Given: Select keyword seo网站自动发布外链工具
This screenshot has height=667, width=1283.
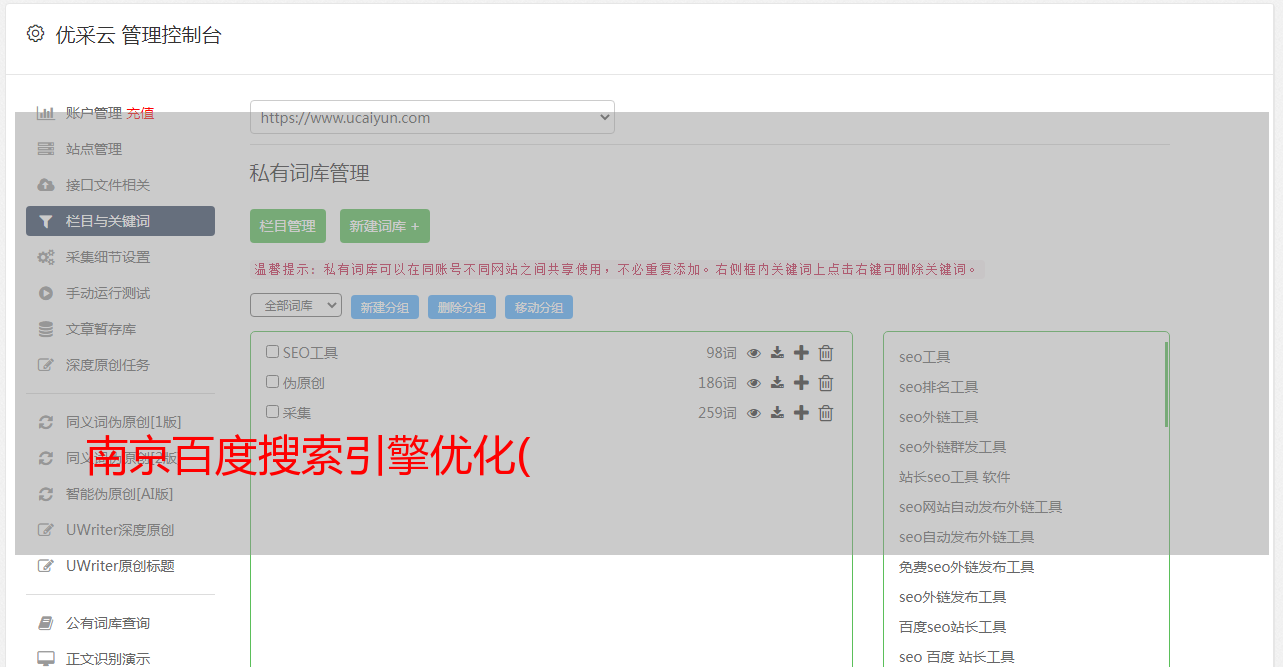Looking at the screenshot, I should pos(980,507).
